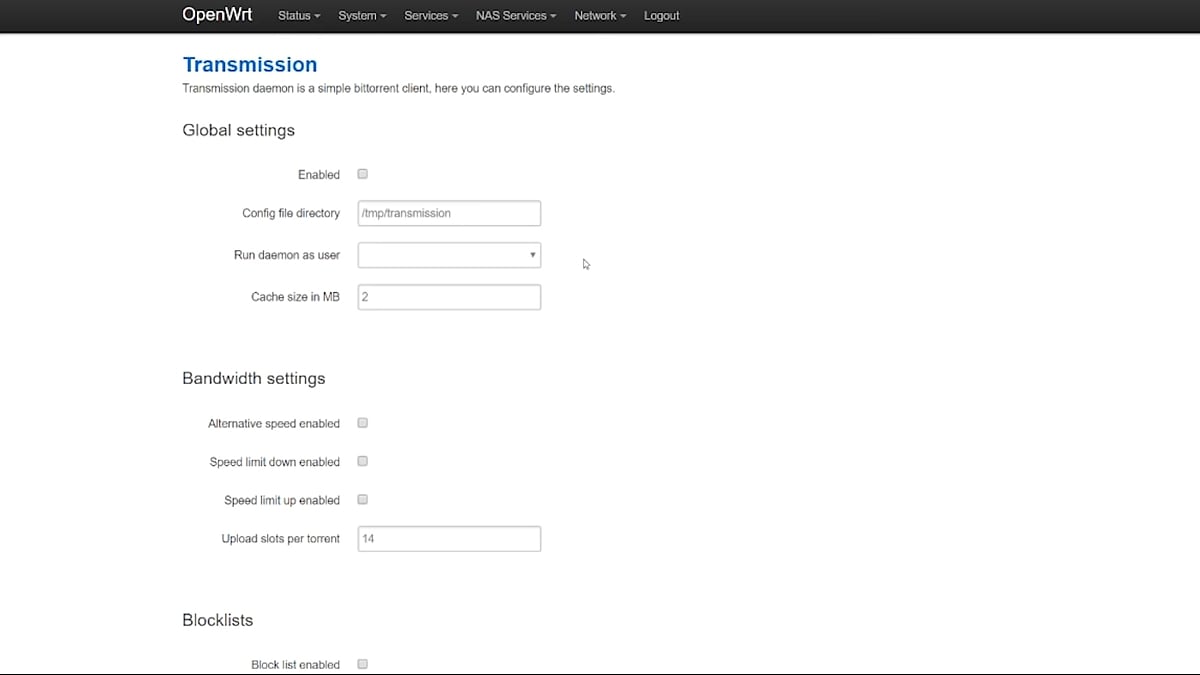1200x675 pixels.
Task: Click the OpenWrt brand logo
Action: 217,15
